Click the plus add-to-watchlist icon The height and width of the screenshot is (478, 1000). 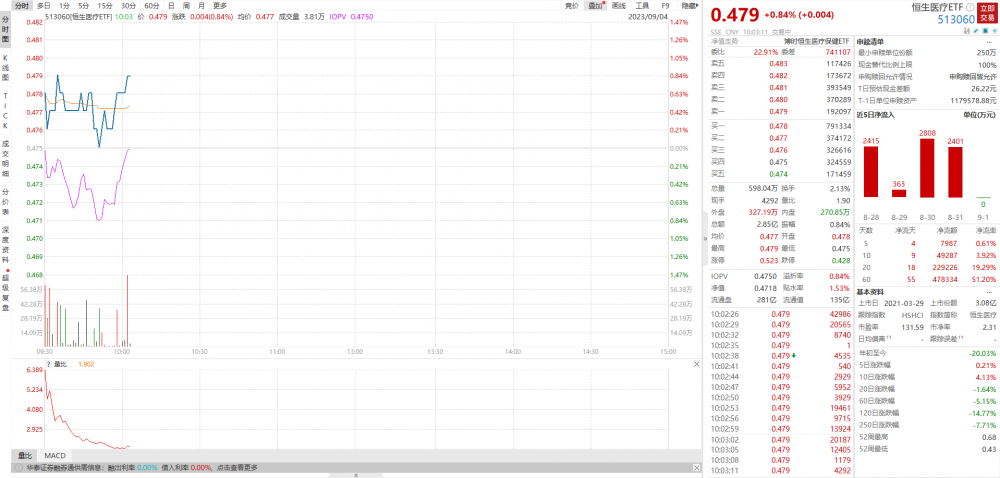[x=993, y=31]
